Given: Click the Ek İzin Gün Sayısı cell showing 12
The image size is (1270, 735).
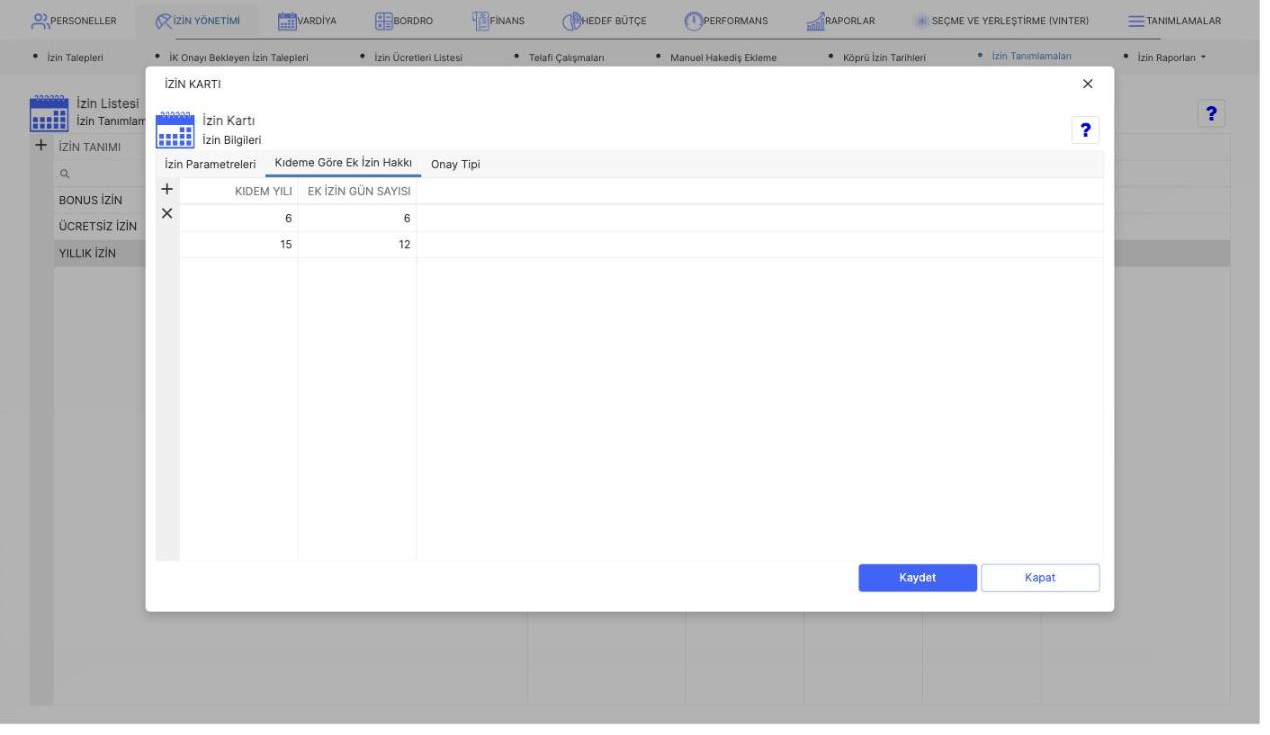Looking at the screenshot, I should point(358,244).
